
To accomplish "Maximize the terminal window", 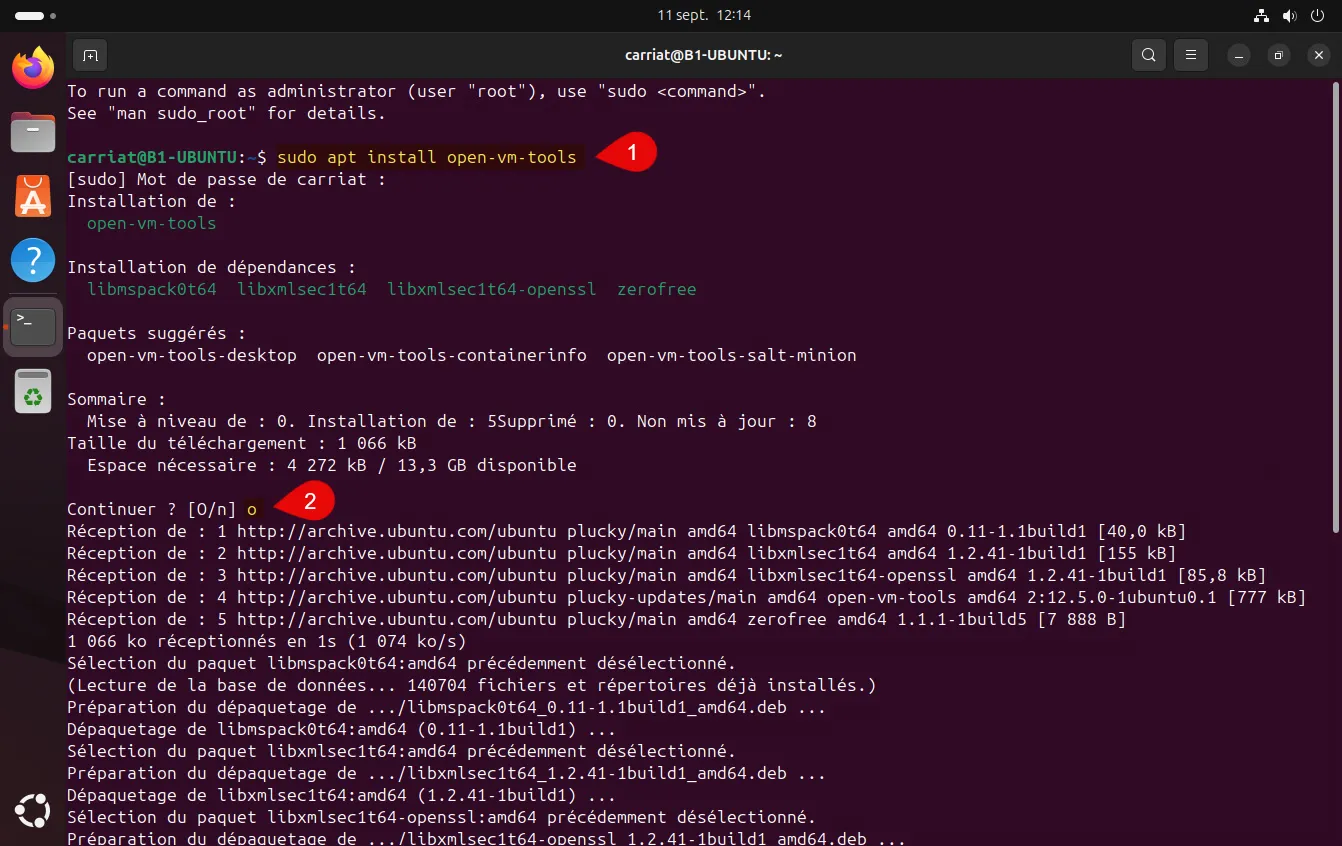I will point(1278,55).
